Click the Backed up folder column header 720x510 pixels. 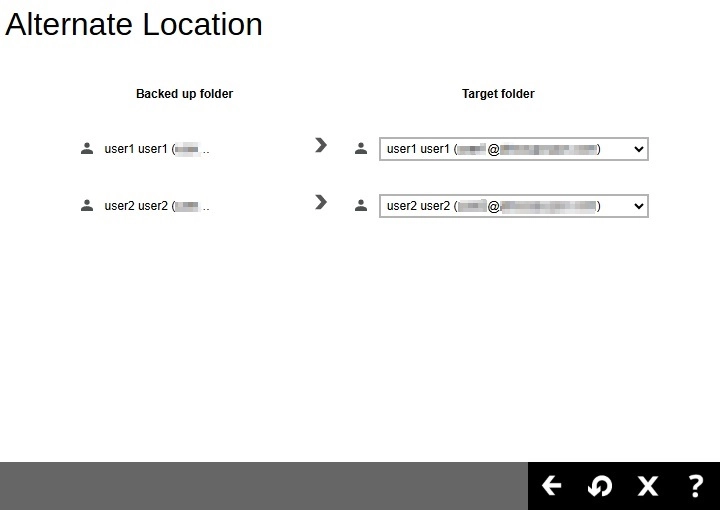tap(184, 94)
